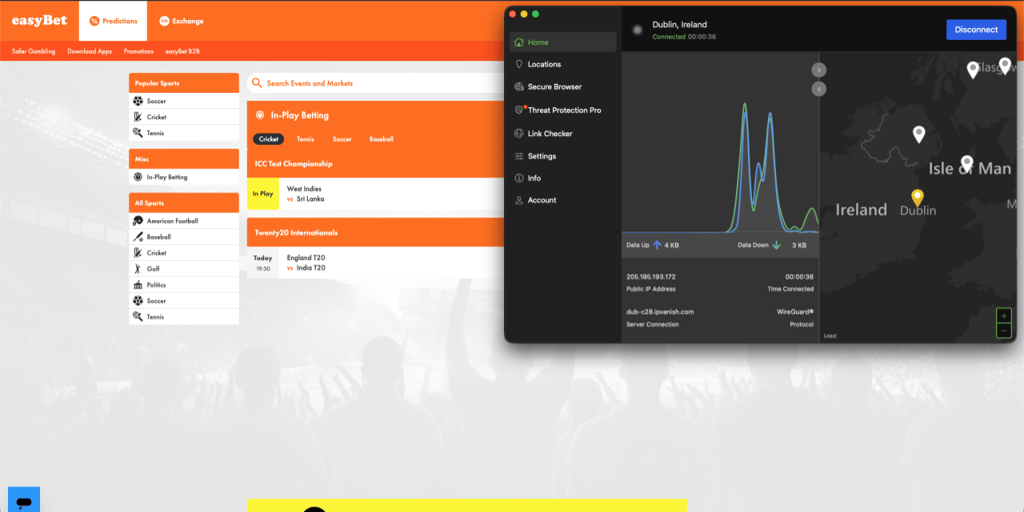Select the Tennis pill in In-Play Betting
The image size is (1024, 512).
306,139
